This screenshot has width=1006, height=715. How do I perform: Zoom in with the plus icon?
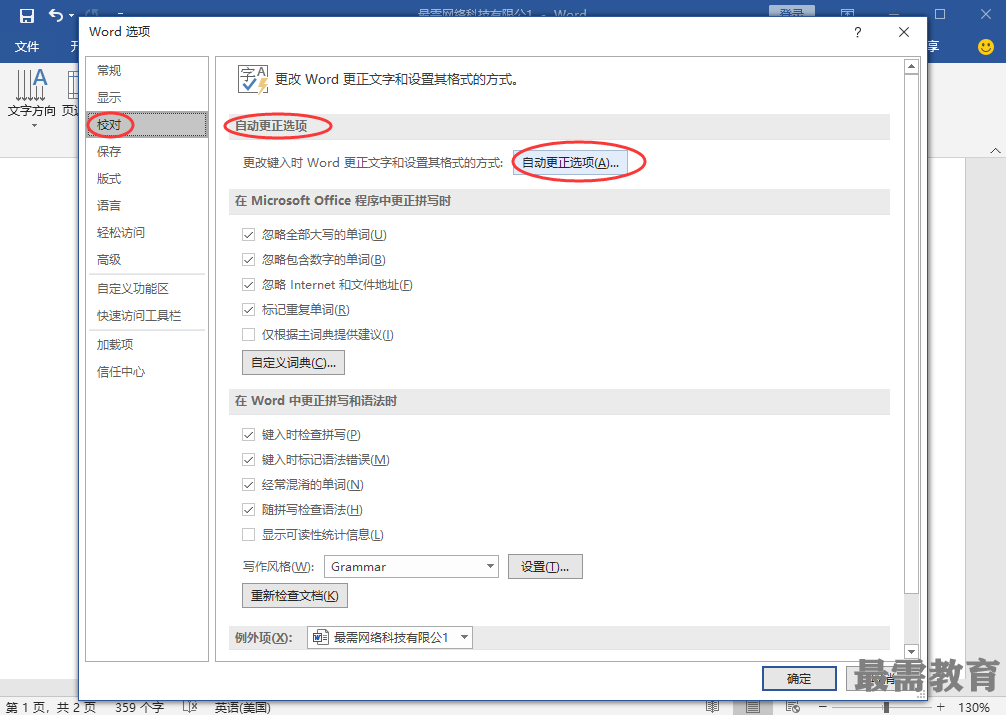point(941,707)
